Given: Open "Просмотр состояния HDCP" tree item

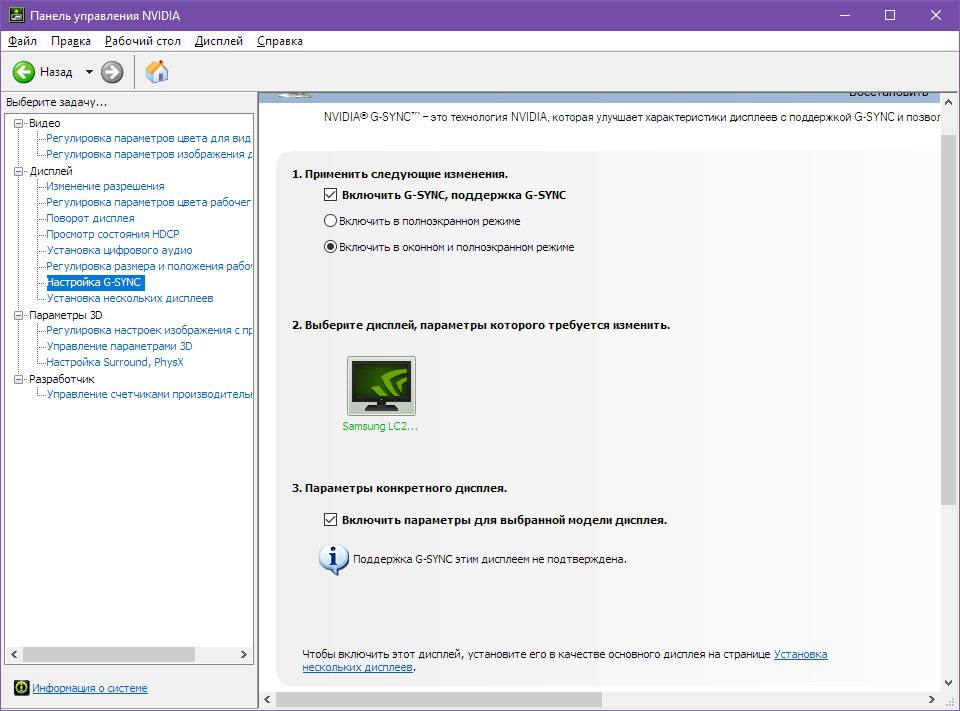Looking at the screenshot, I should [x=113, y=234].
